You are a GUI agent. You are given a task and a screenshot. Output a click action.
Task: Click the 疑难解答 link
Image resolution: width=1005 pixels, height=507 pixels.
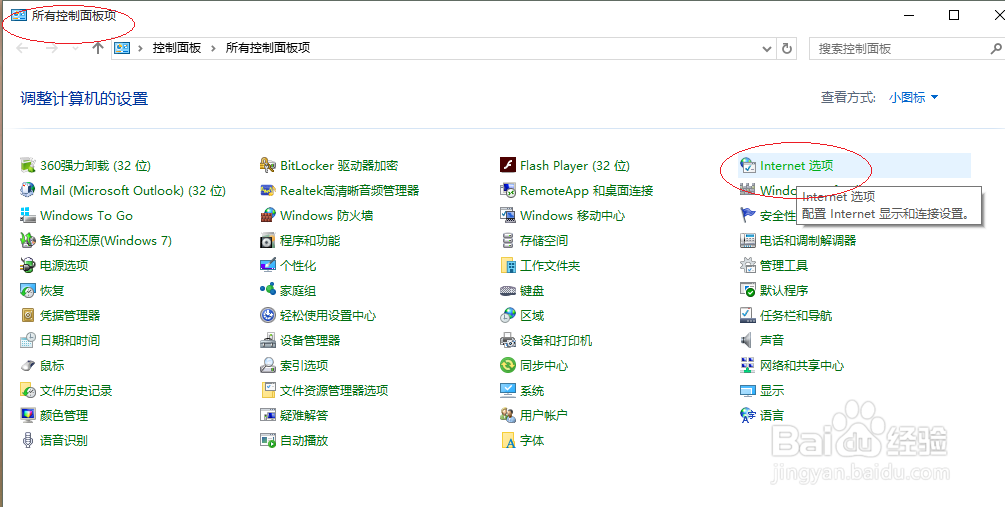pyautogui.click(x=304, y=415)
